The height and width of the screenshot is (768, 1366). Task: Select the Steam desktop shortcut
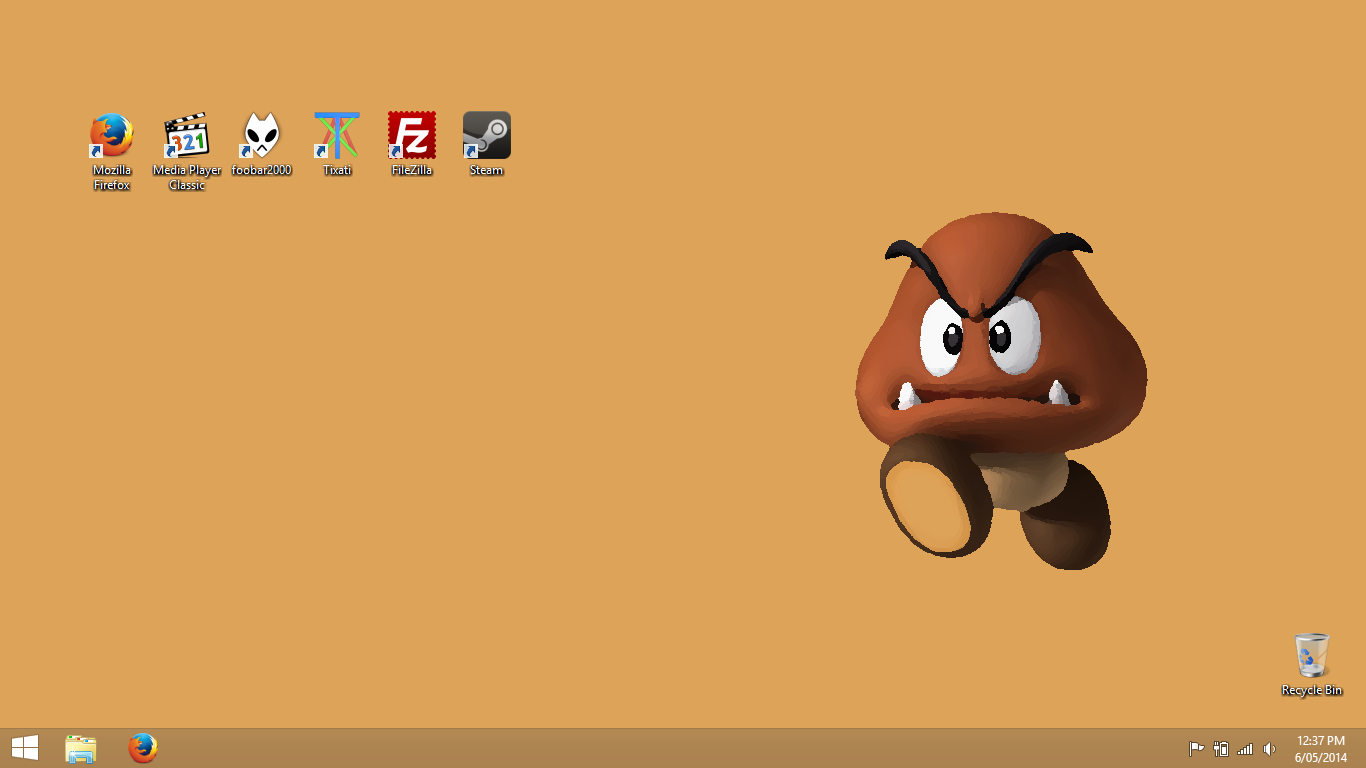click(x=487, y=136)
